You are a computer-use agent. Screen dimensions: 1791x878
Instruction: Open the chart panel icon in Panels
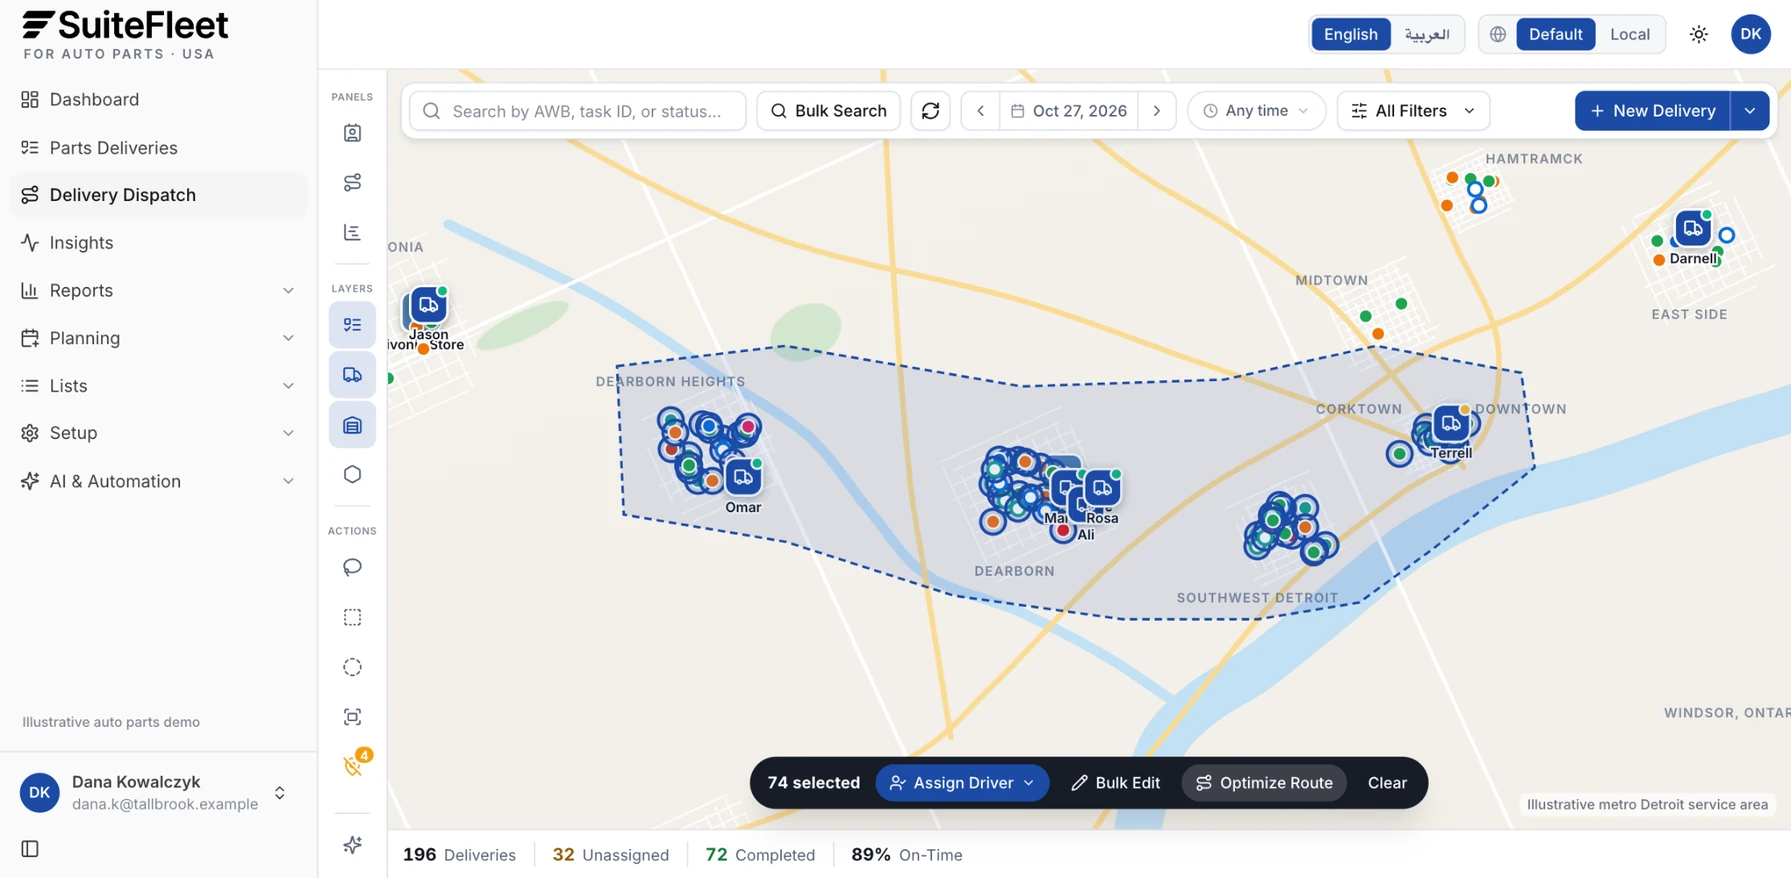(352, 232)
